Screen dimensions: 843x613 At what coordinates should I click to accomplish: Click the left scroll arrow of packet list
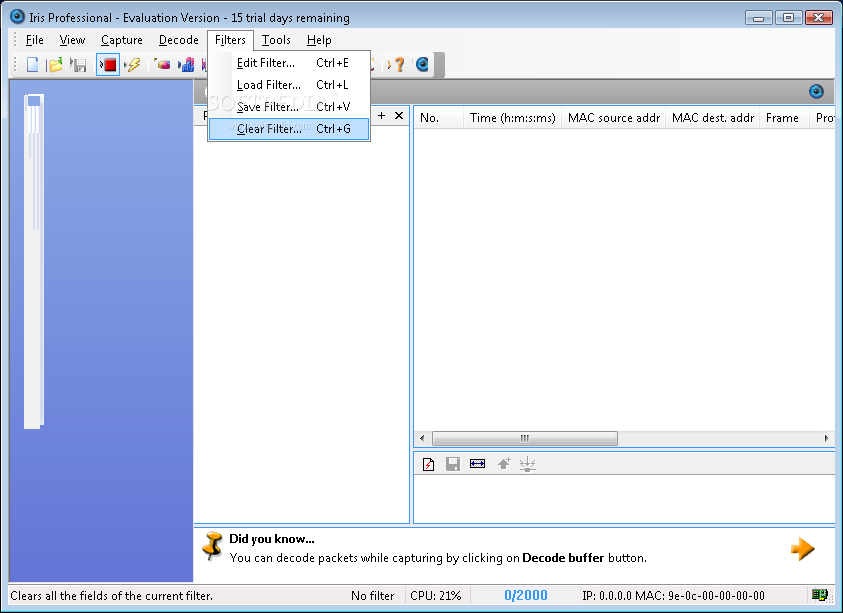tap(422, 438)
